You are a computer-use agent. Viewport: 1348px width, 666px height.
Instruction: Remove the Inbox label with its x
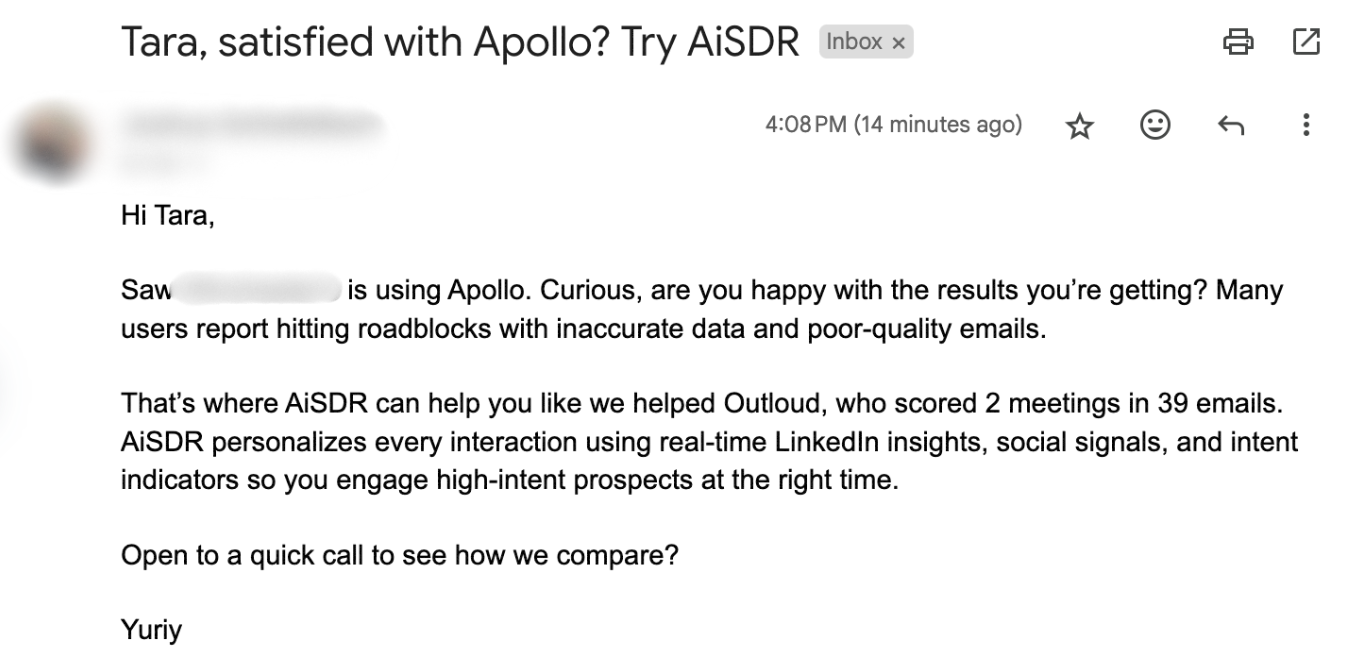(x=898, y=43)
